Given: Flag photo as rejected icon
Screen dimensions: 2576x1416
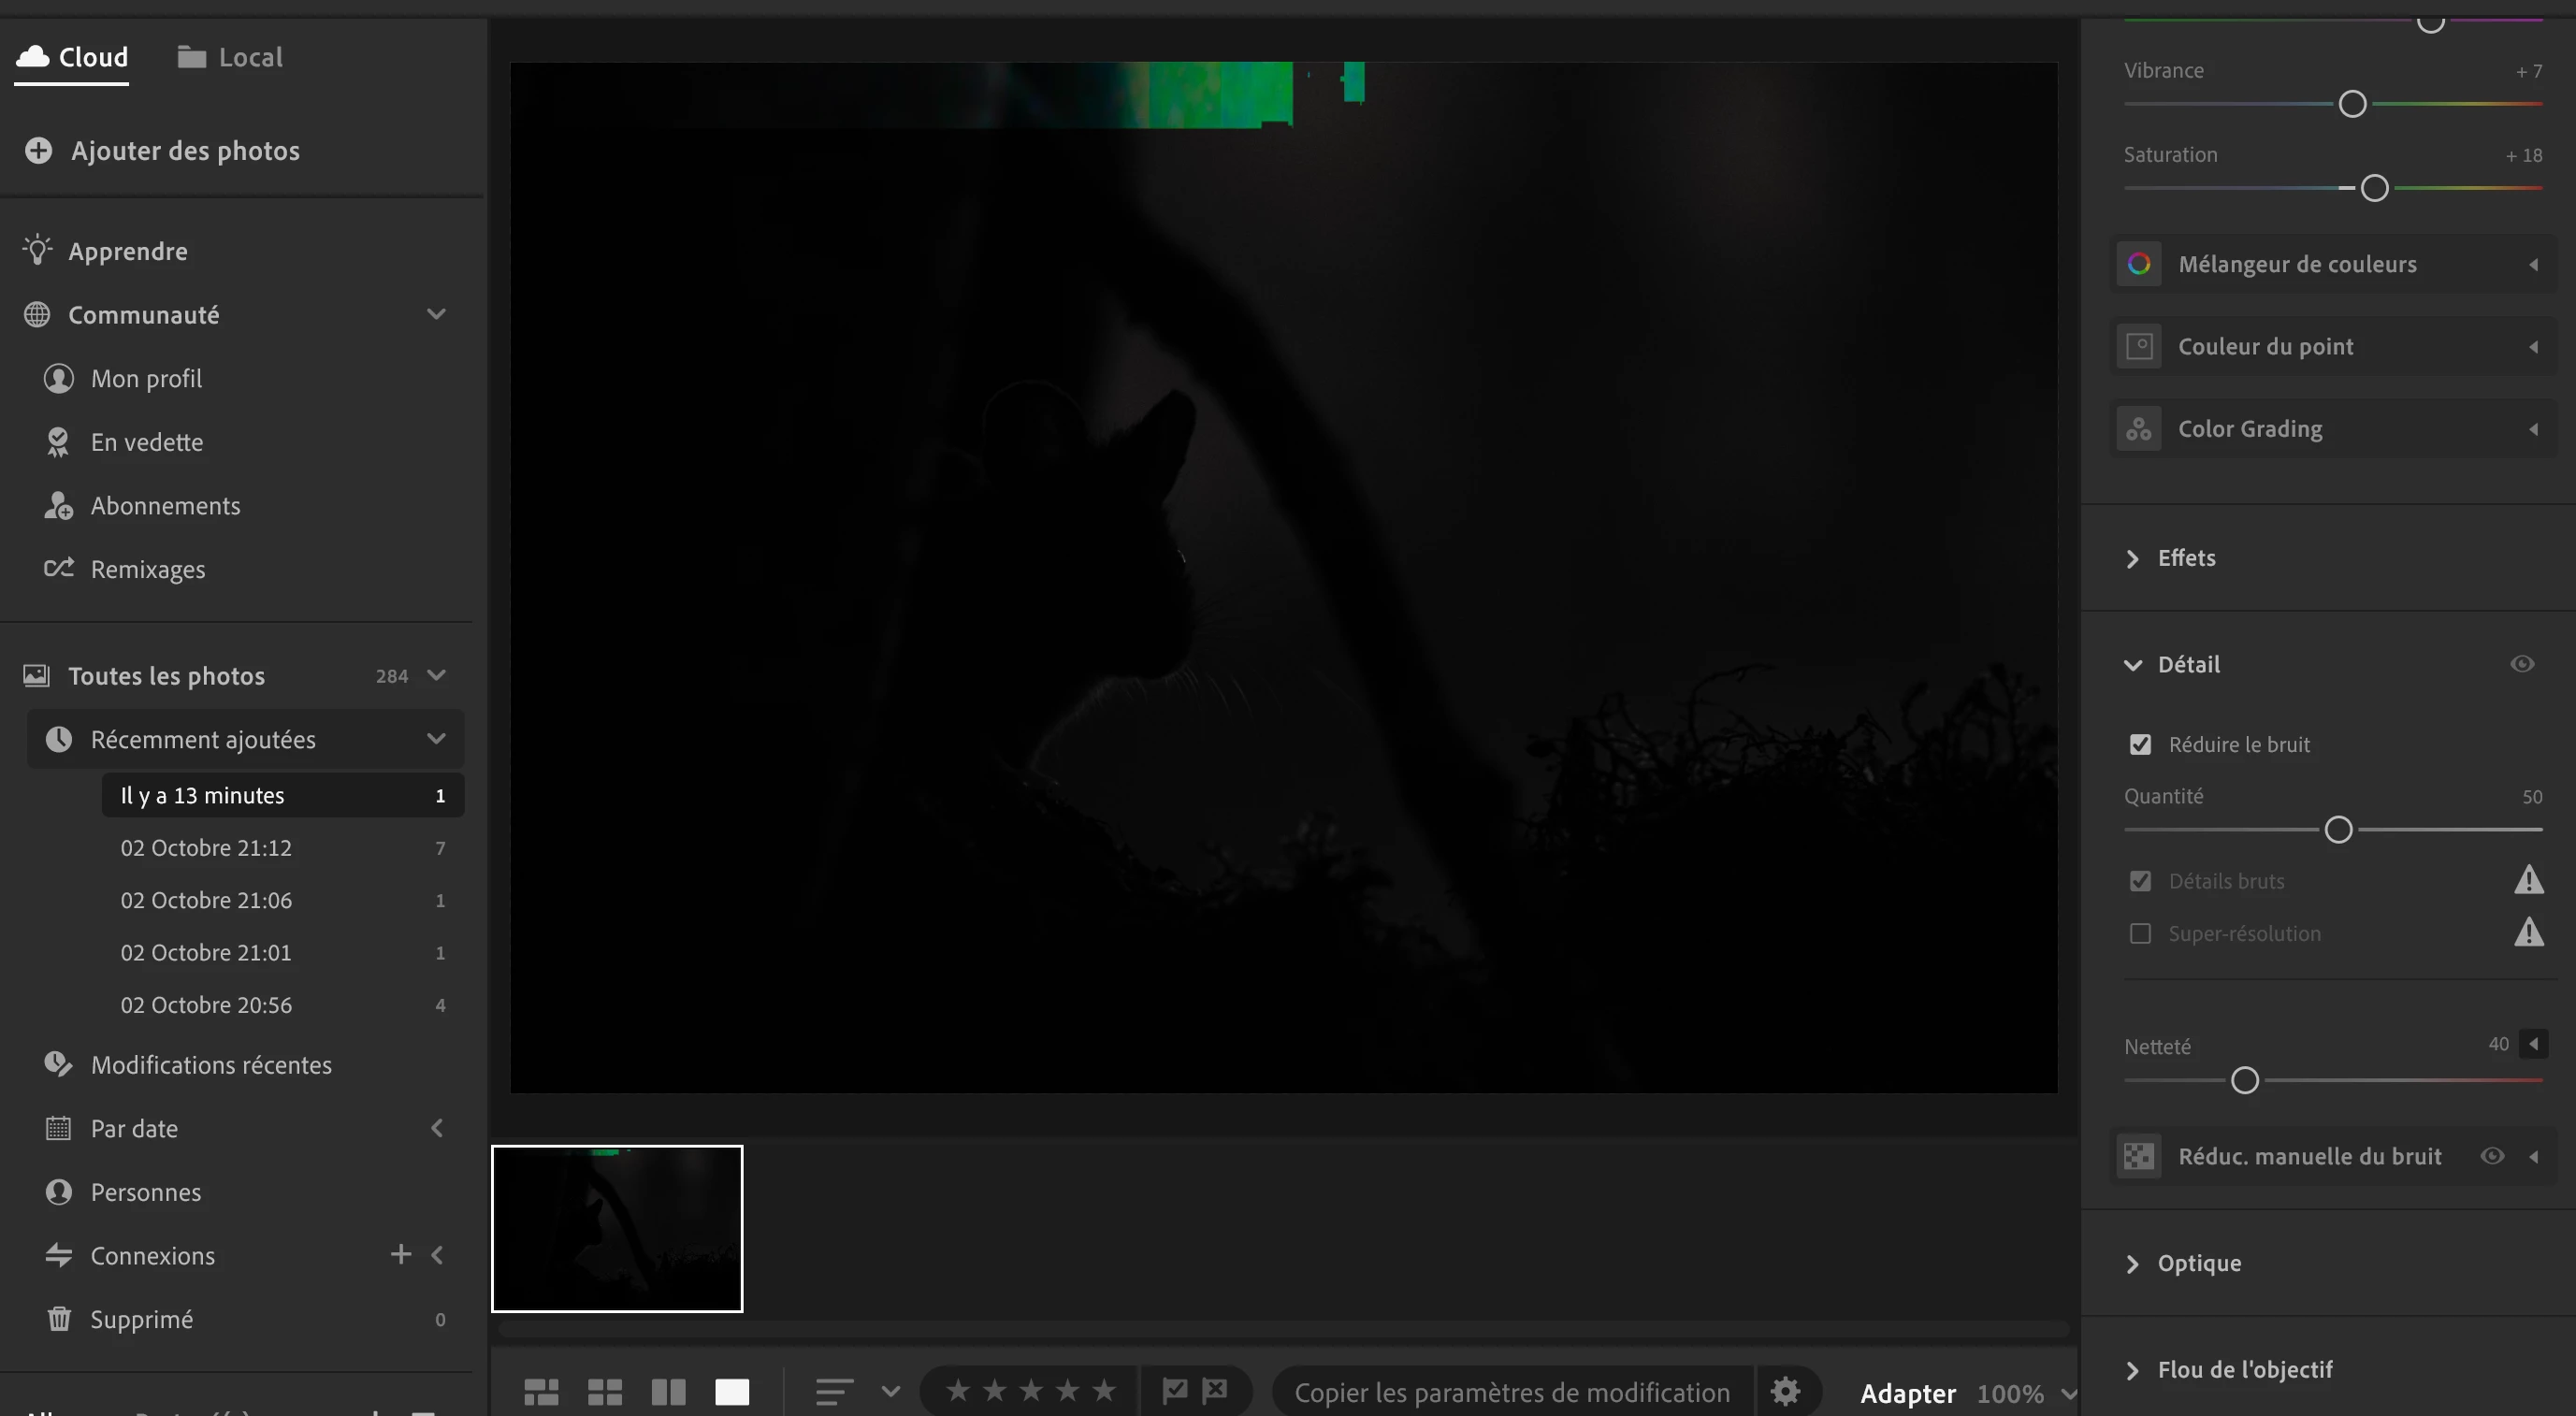Looking at the screenshot, I should click(x=1215, y=1390).
